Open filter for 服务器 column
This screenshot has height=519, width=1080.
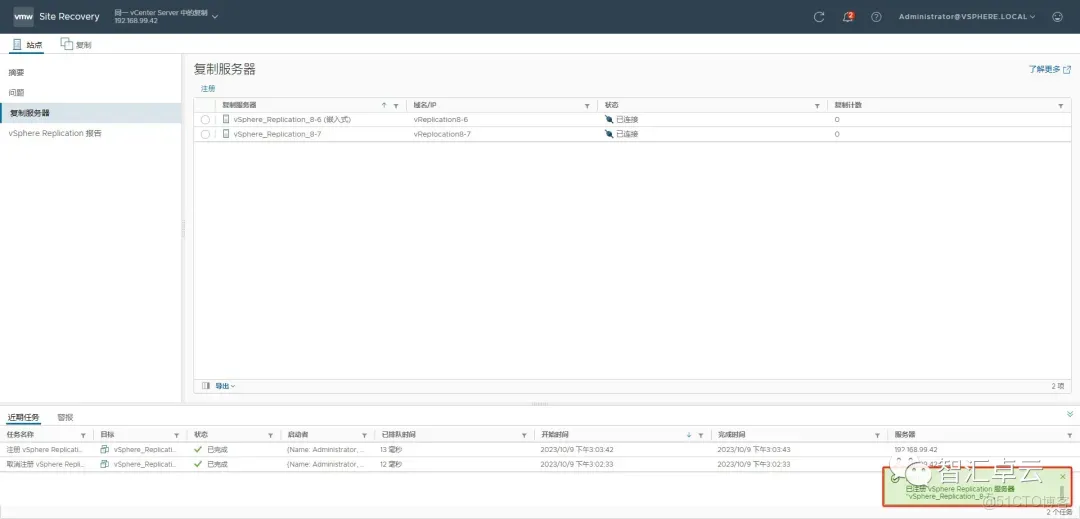pyautogui.click(x=1069, y=436)
